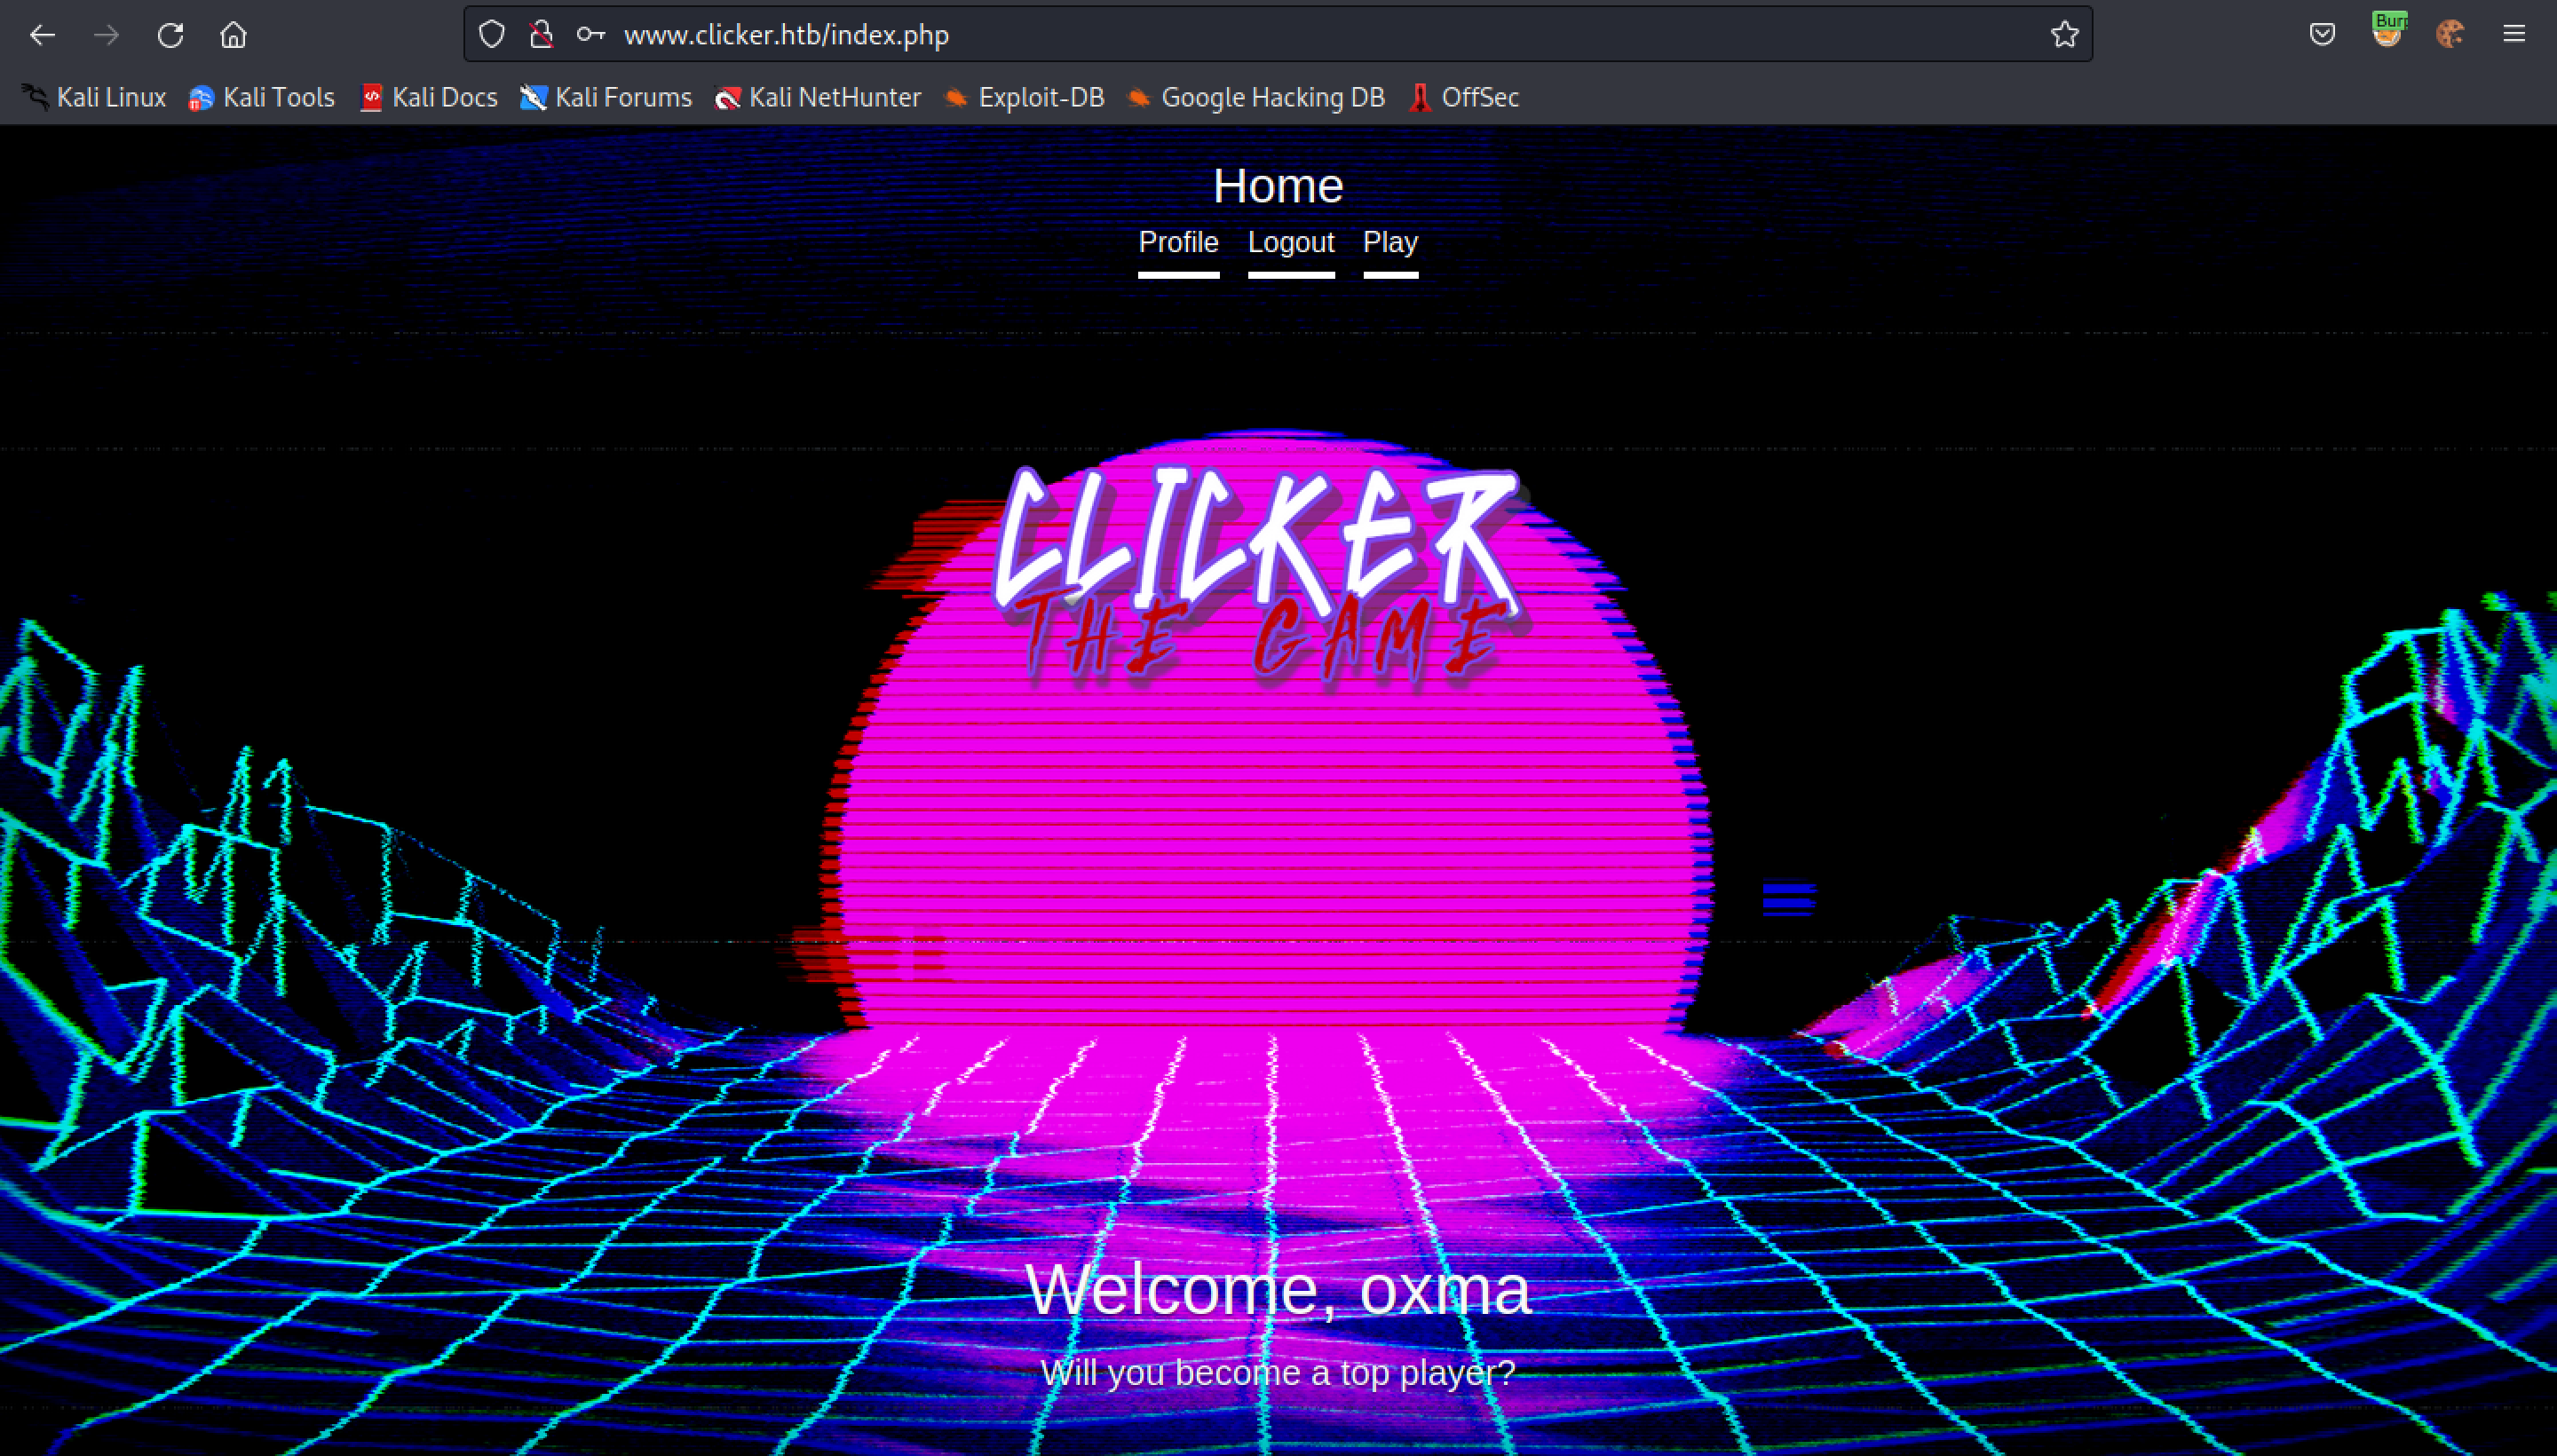Click the insecure connection padlock icon

pyautogui.click(x=541, y=35)
